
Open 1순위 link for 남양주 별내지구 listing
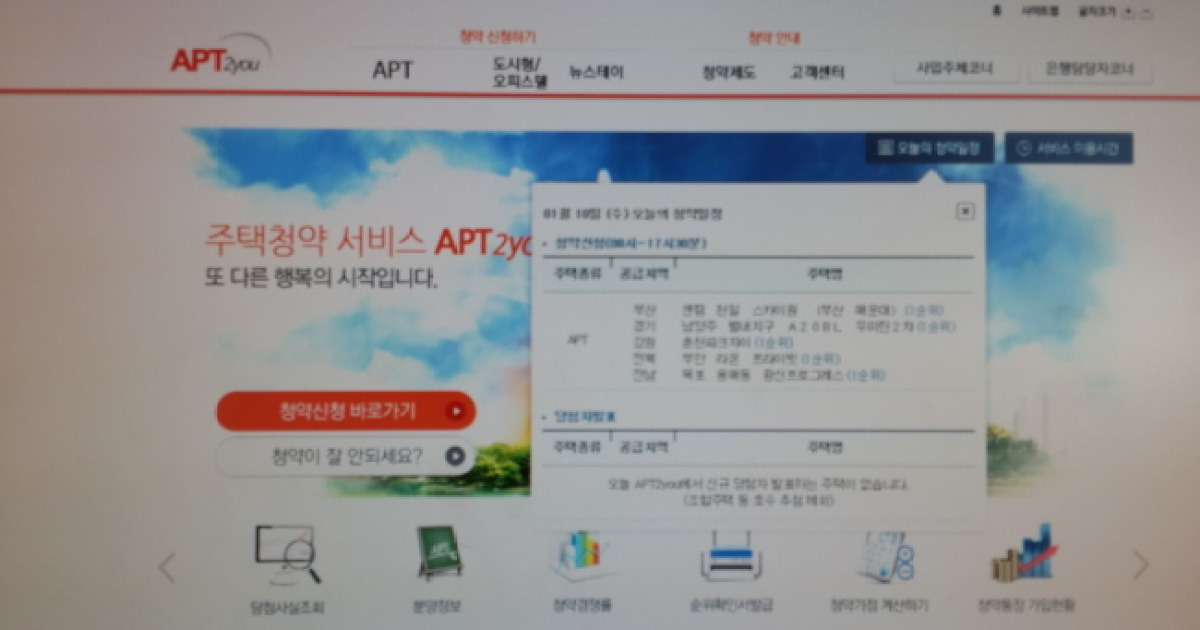tap(936, 326)
